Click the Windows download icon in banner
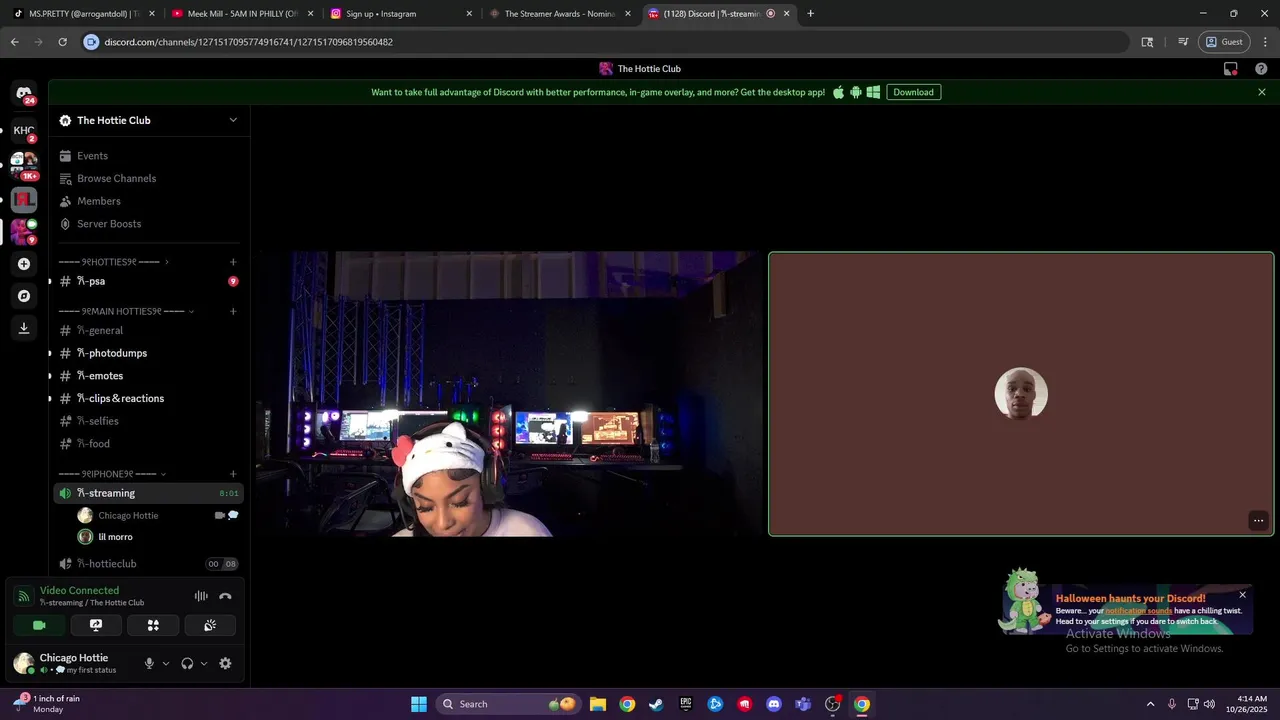The height and width of the screenshot is (720, 1280). 873,92
